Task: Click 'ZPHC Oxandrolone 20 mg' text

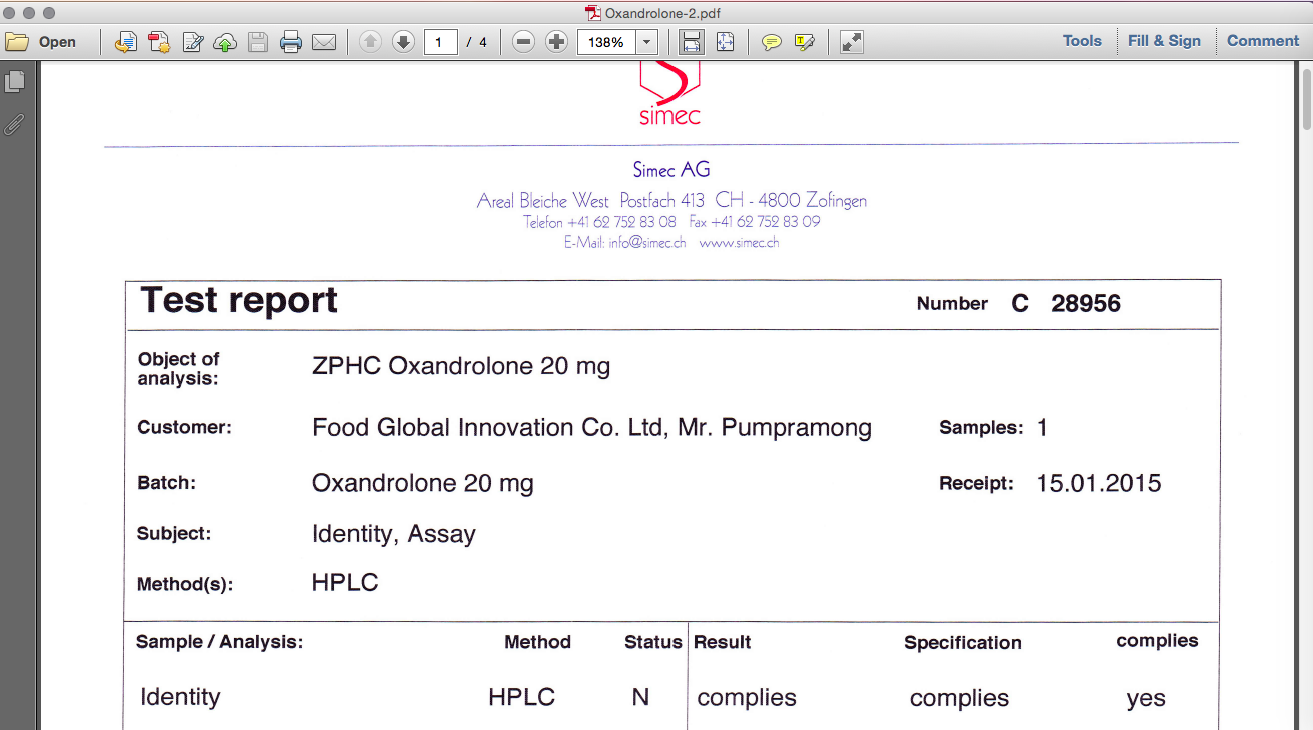Action: coord(461,366)
